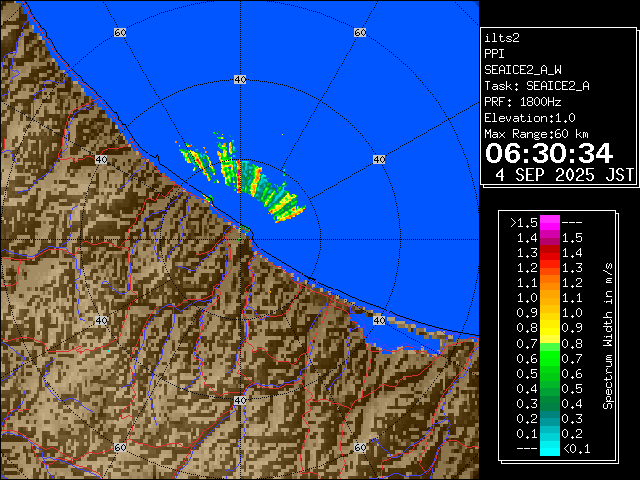Click the 'Task: SEAICE2_A' line
This screenshot has height=480, width=640.
pos(536,85)
